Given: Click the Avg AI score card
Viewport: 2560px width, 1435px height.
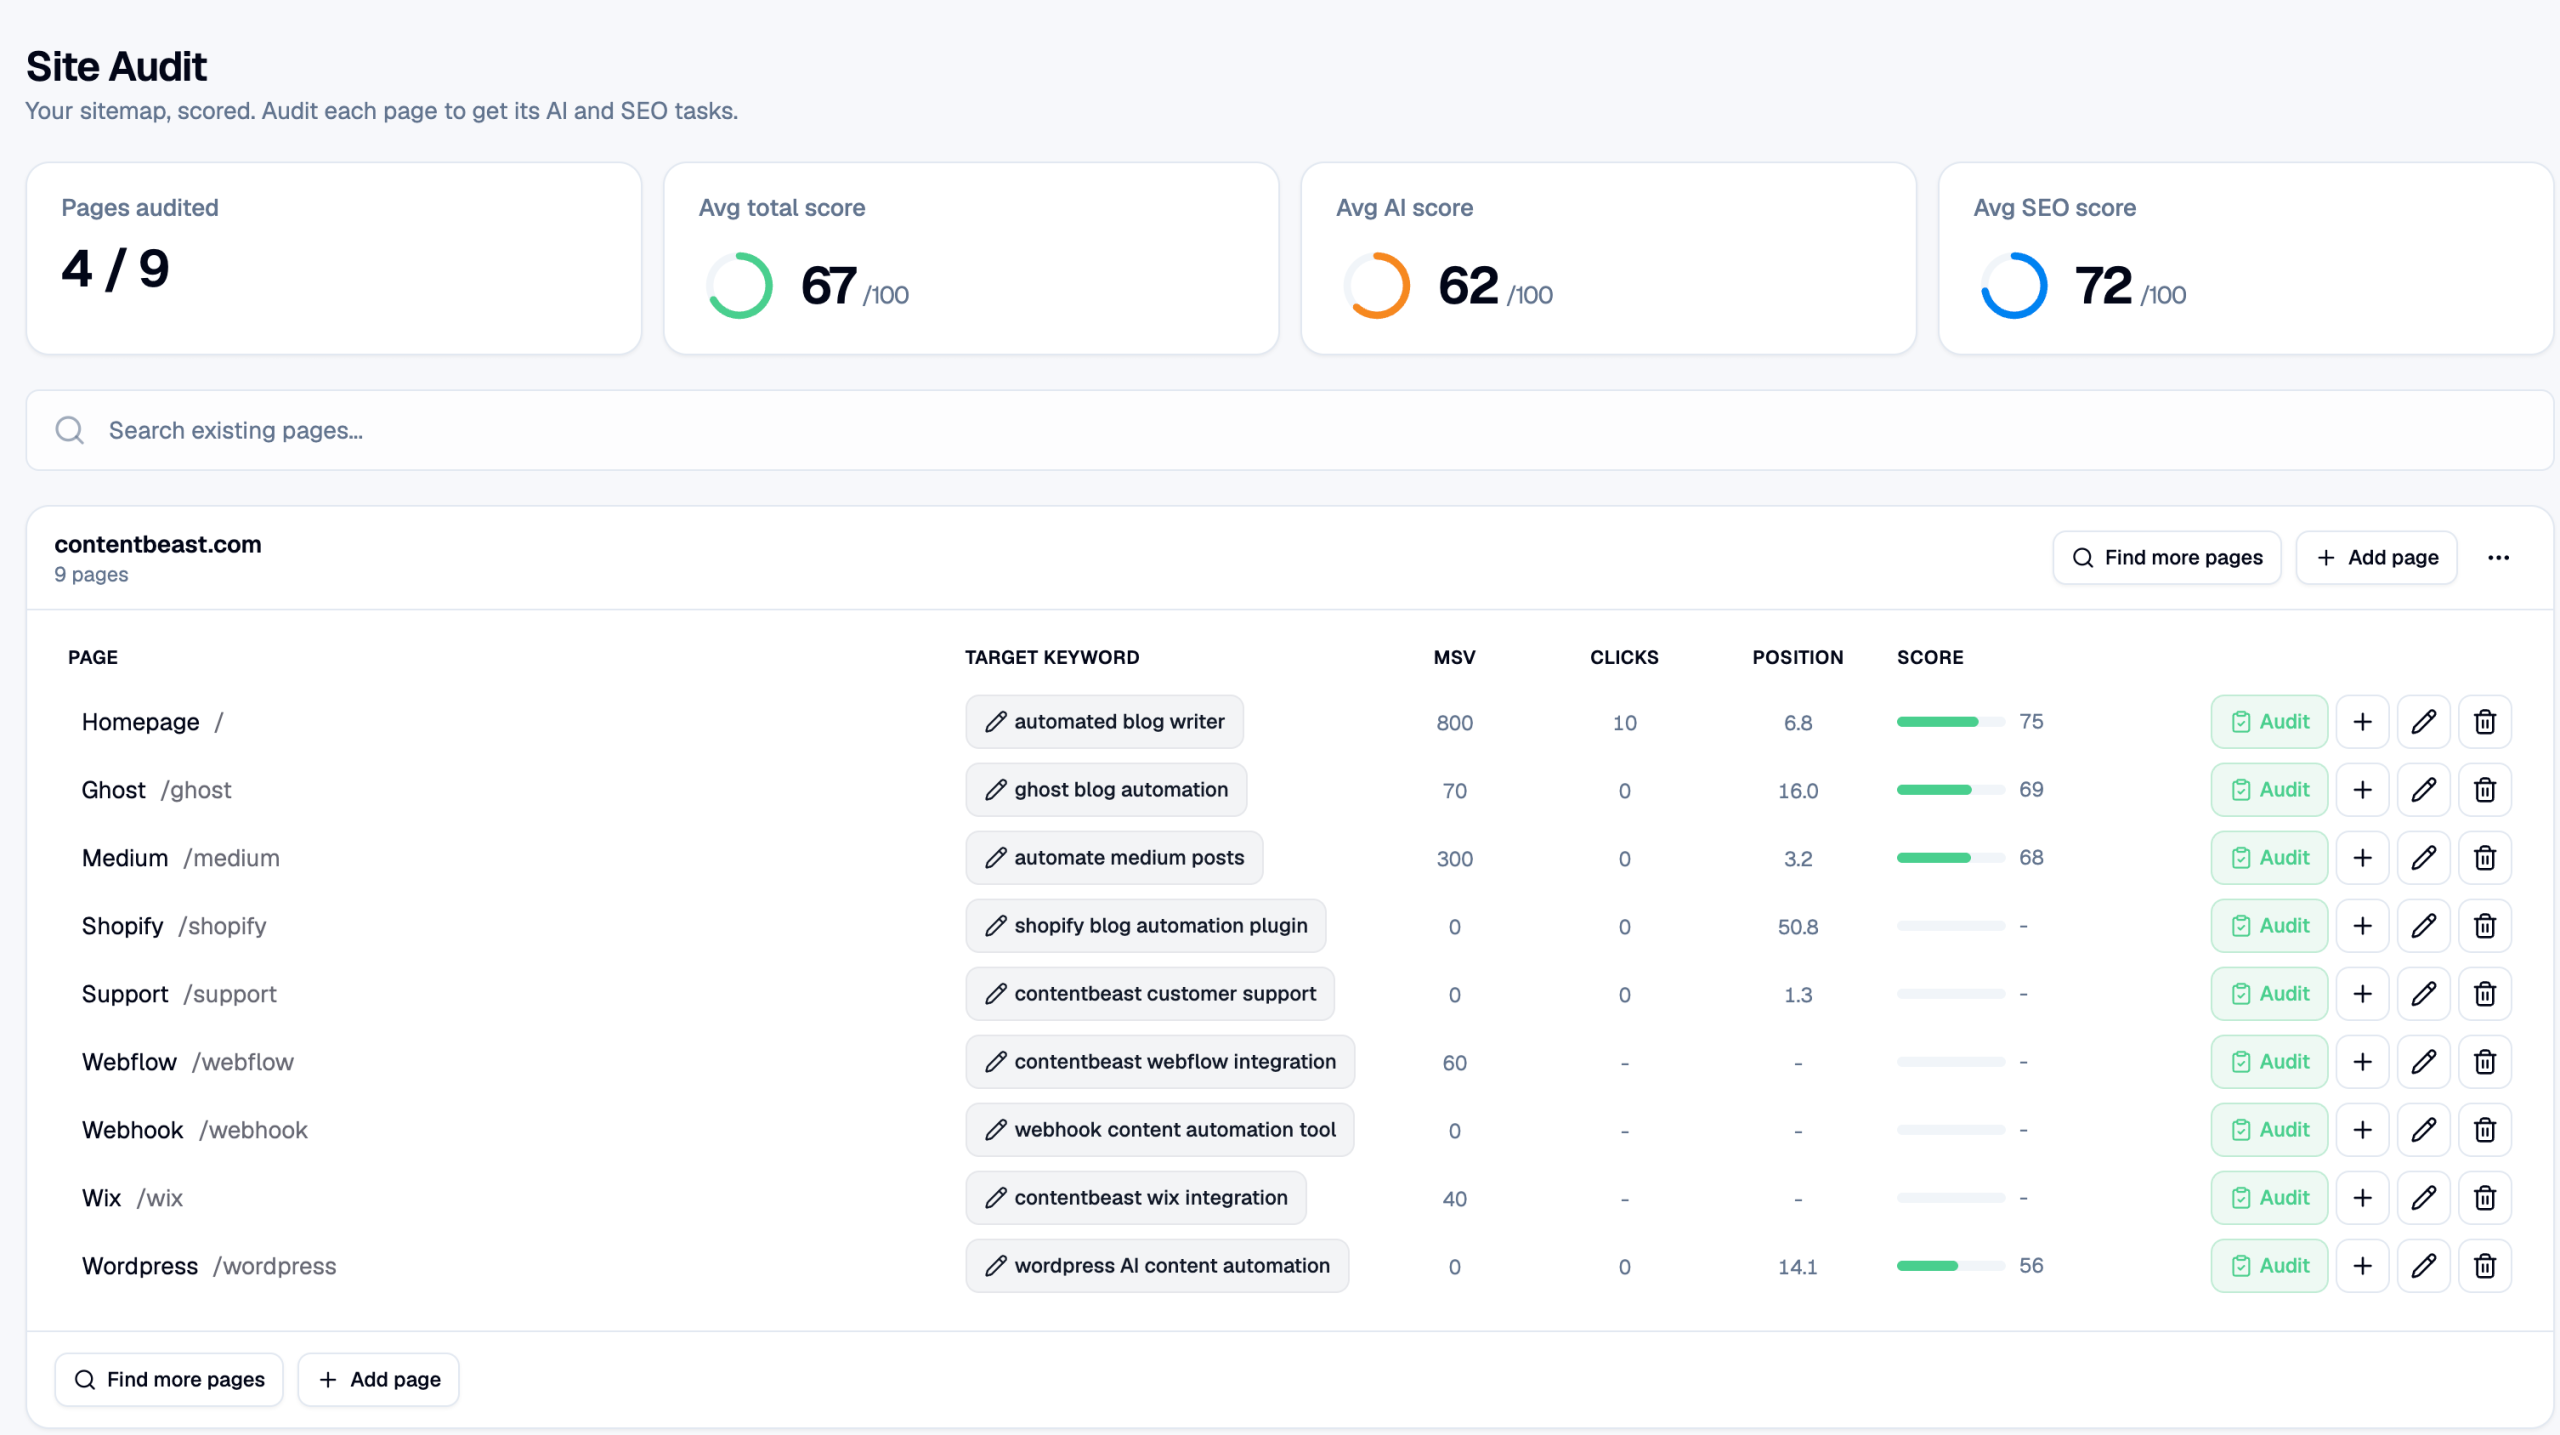Looking at the screenshot, I should [1608, 258].
